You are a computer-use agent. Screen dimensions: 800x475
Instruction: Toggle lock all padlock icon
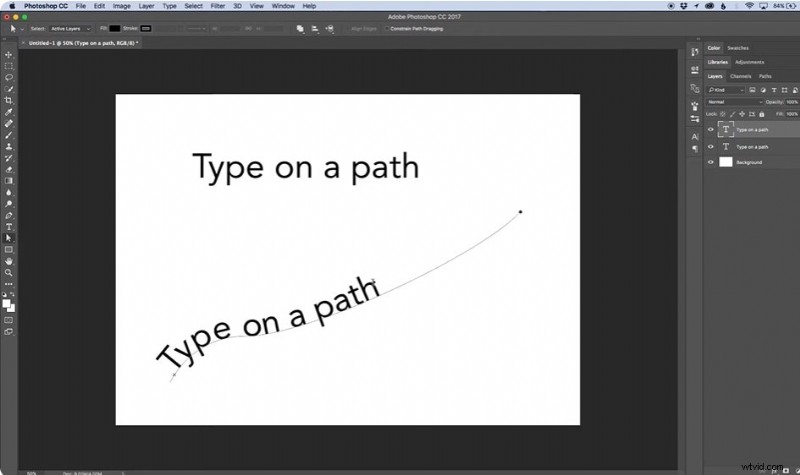[x=762, y=114]
